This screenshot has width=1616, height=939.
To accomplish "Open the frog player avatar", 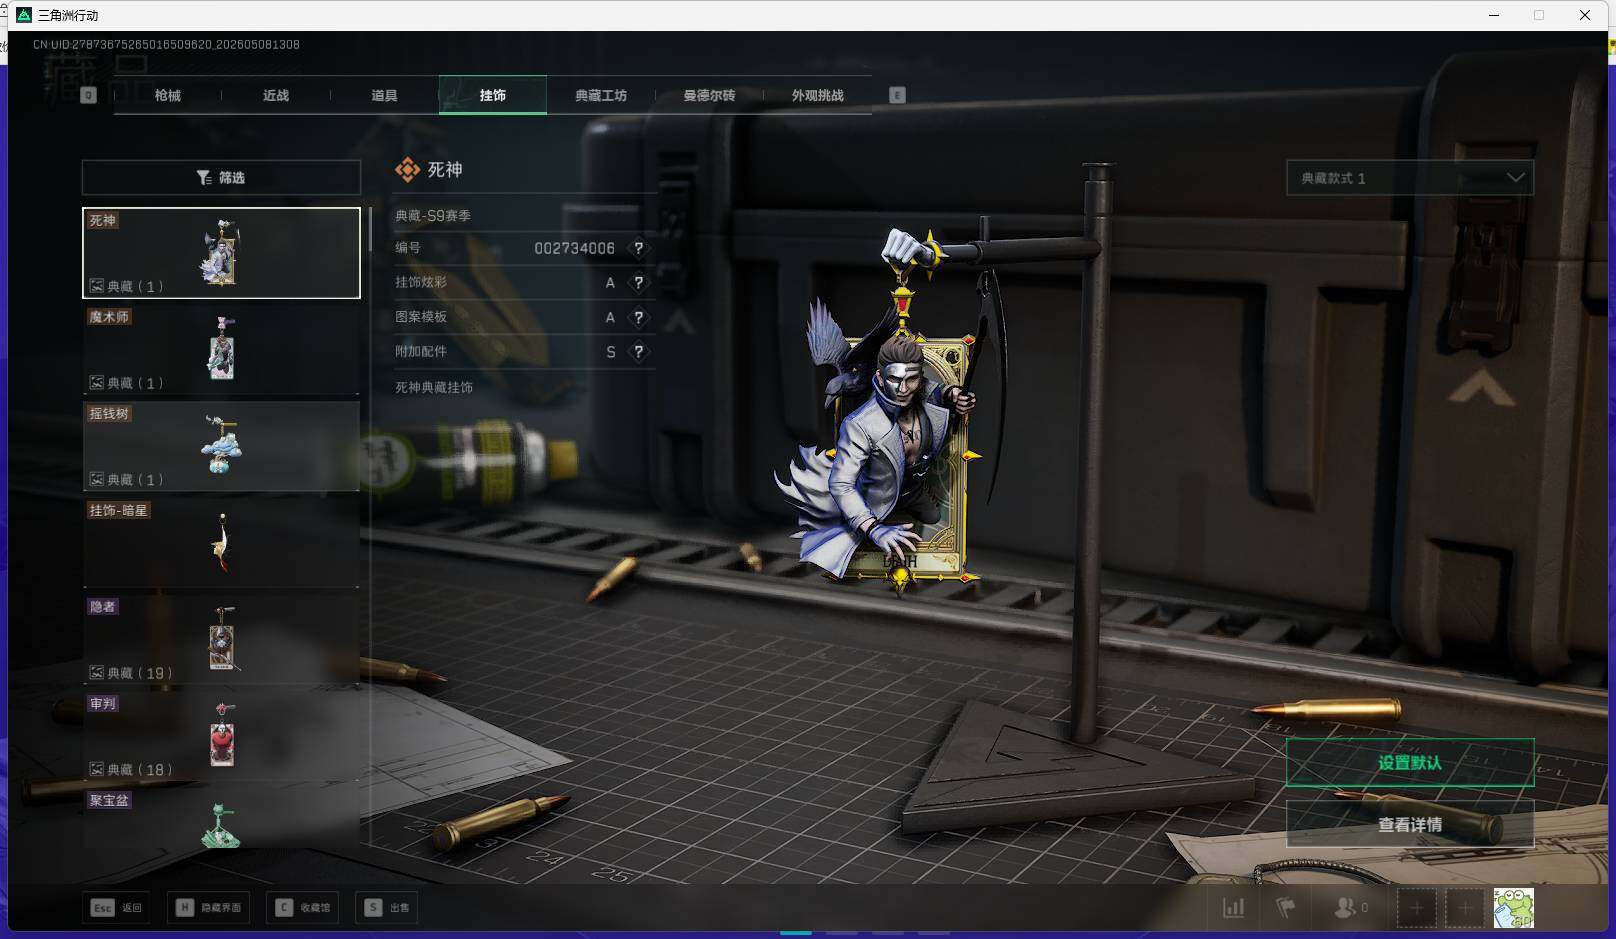I will 1513,908.
